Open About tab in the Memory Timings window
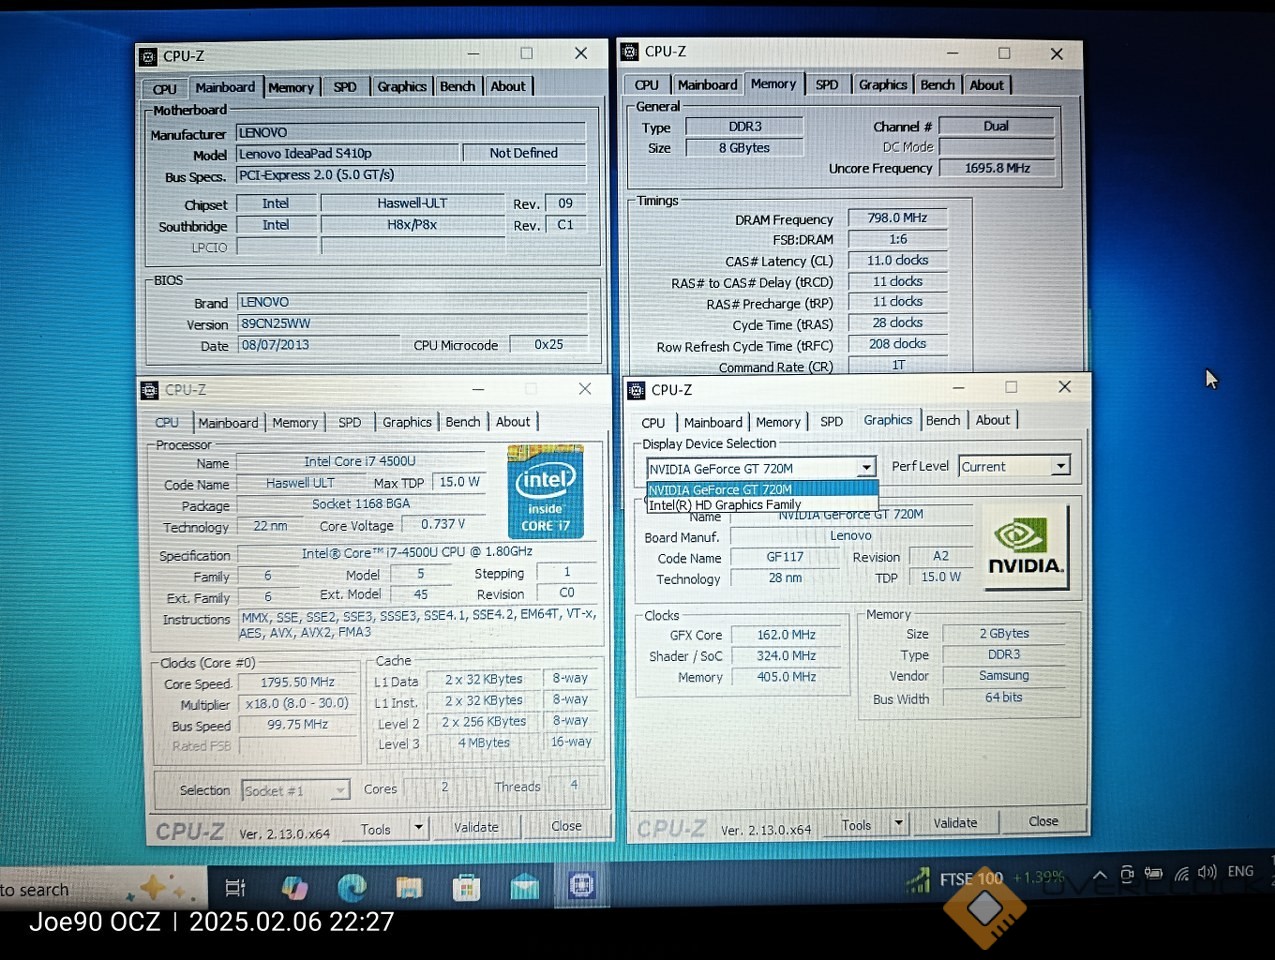 986,85
